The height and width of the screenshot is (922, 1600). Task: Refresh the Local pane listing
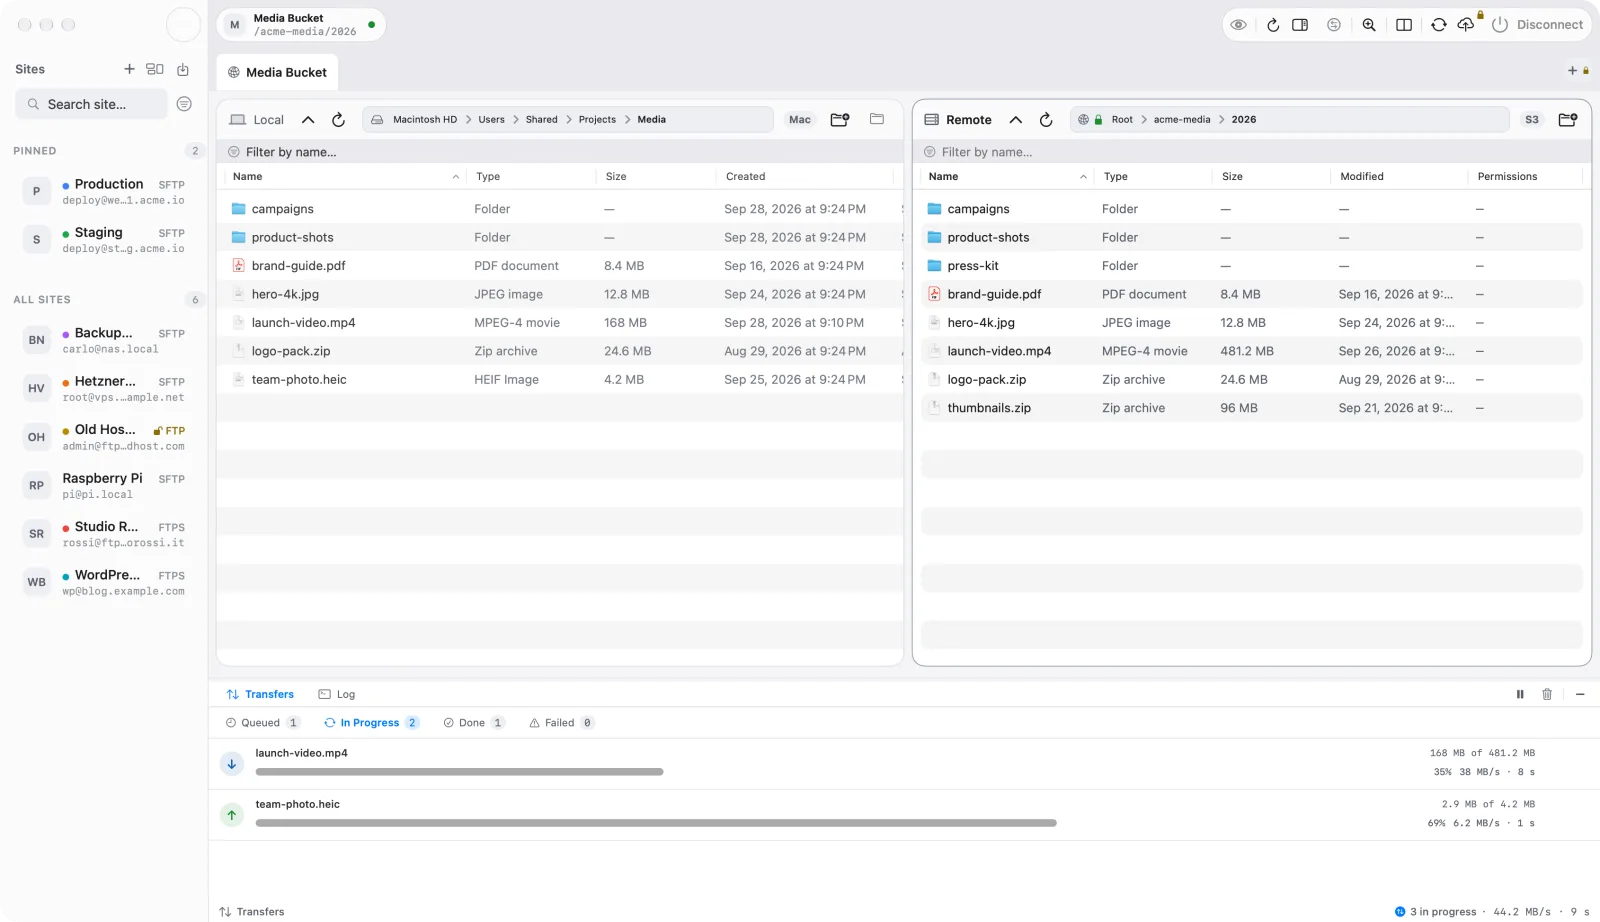pos(338,120)
